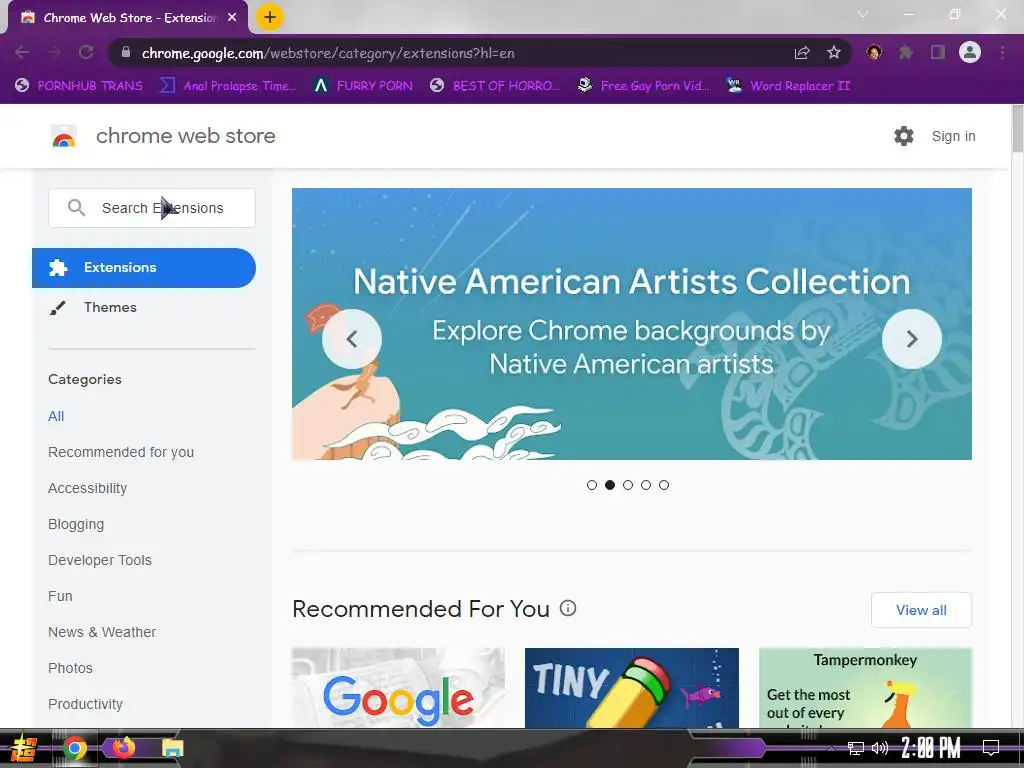Screen dimensions: 1024x768
Task: Show previous carousel slide
Action: pyautogui.click(x=352, y=339)
